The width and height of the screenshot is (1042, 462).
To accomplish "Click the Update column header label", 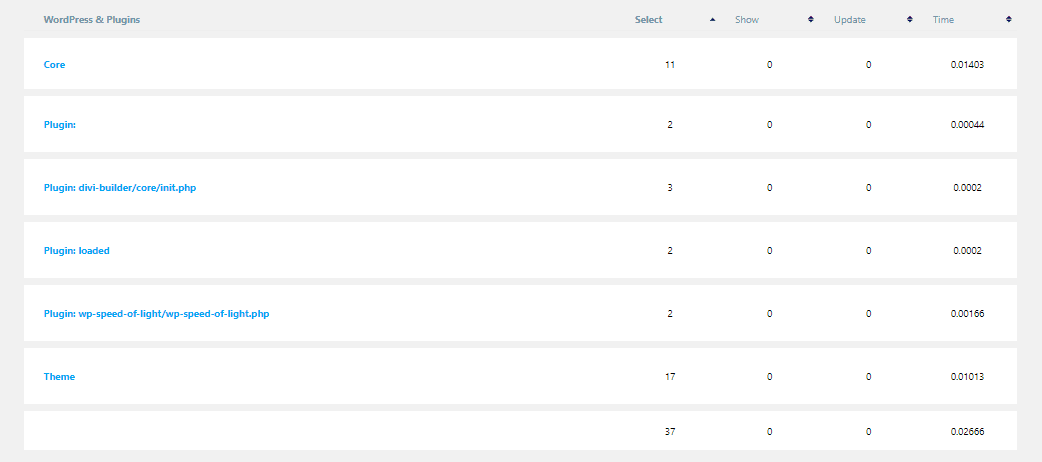I will [x=850, y=20].
